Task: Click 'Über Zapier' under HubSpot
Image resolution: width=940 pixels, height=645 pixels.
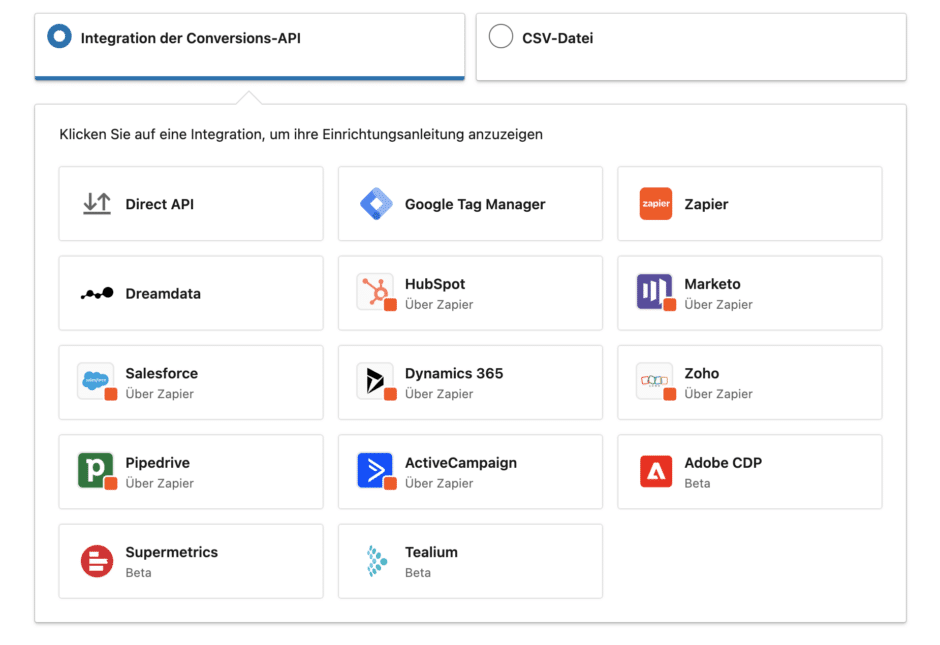Action: 439,305
